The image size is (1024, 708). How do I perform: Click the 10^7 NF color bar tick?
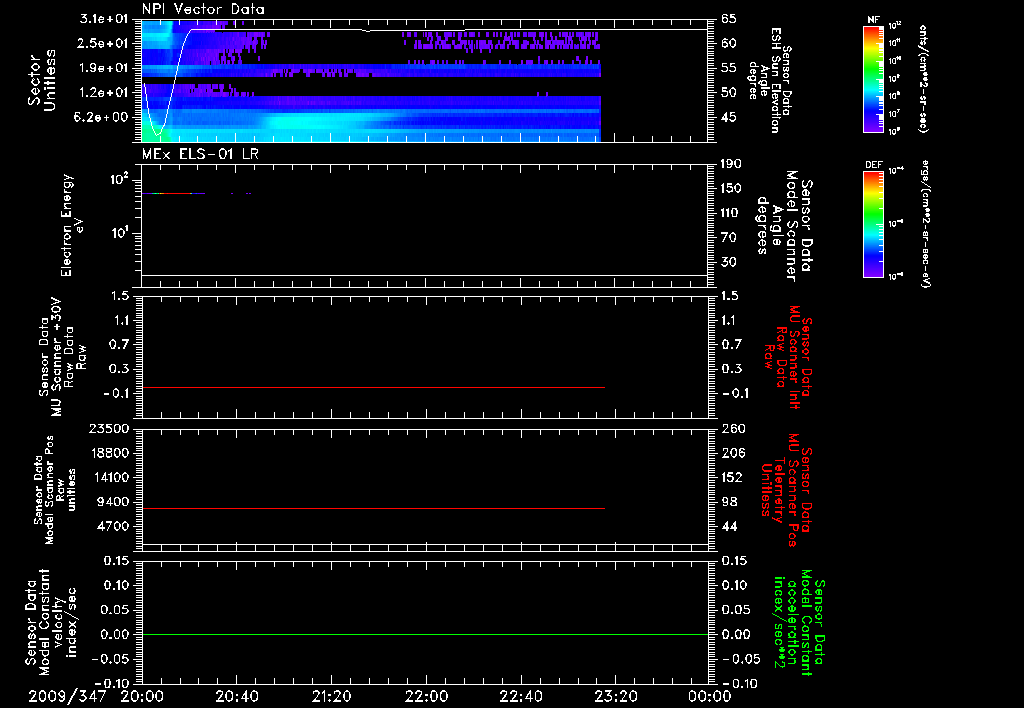895,114
